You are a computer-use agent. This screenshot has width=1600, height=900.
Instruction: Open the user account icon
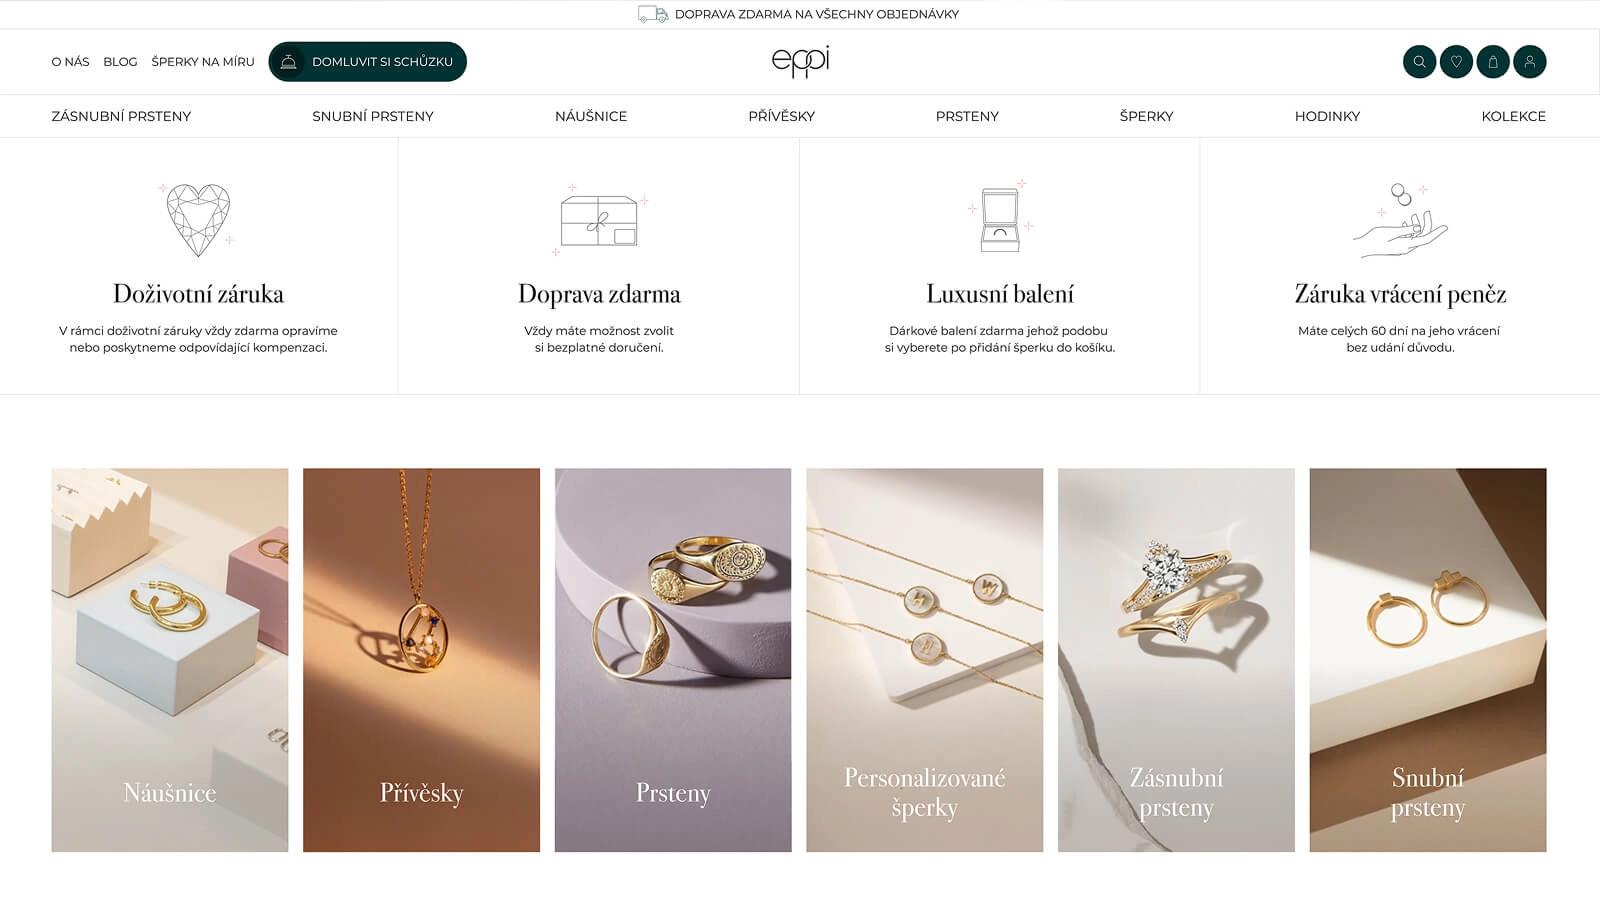click(1530, 62)
